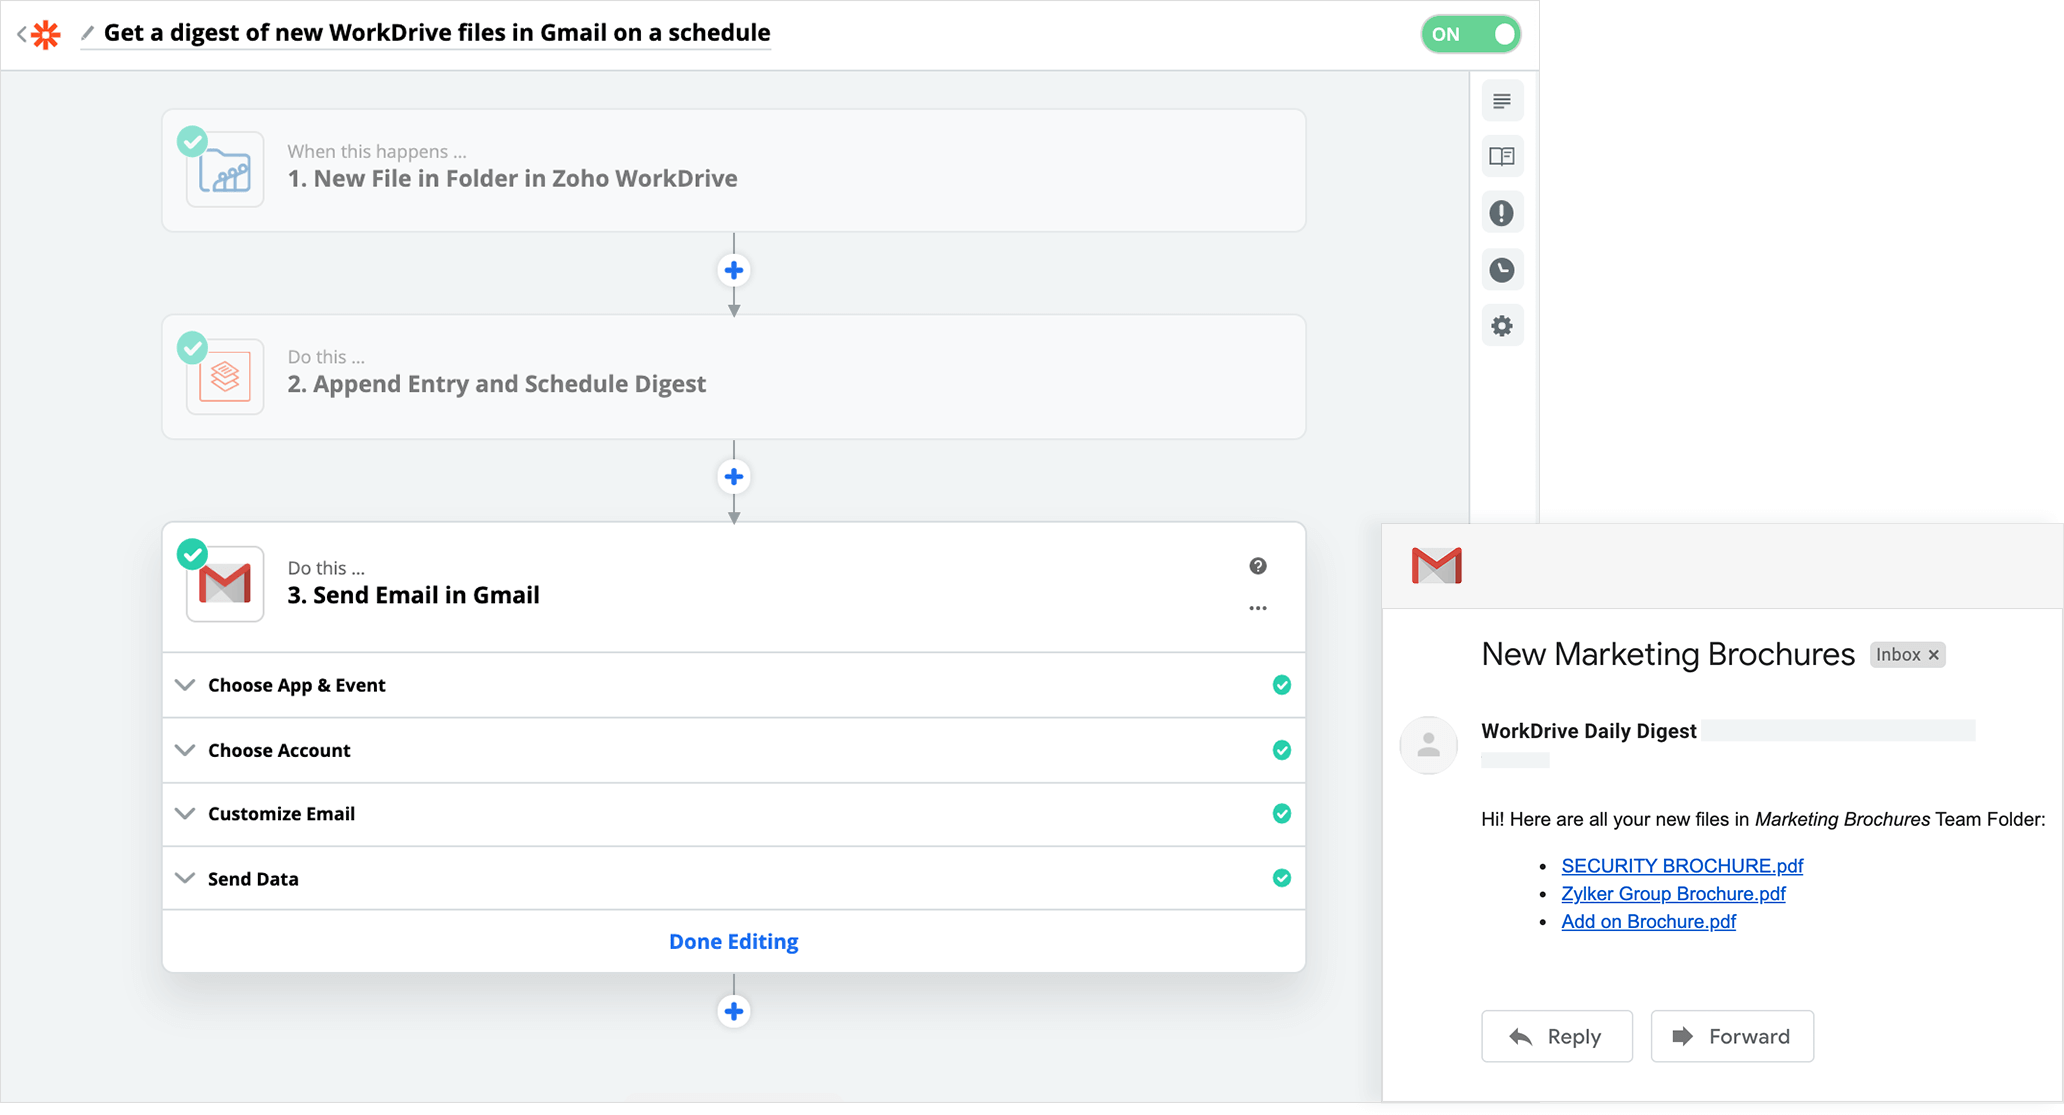Click the split-view panel icon

1503,155
